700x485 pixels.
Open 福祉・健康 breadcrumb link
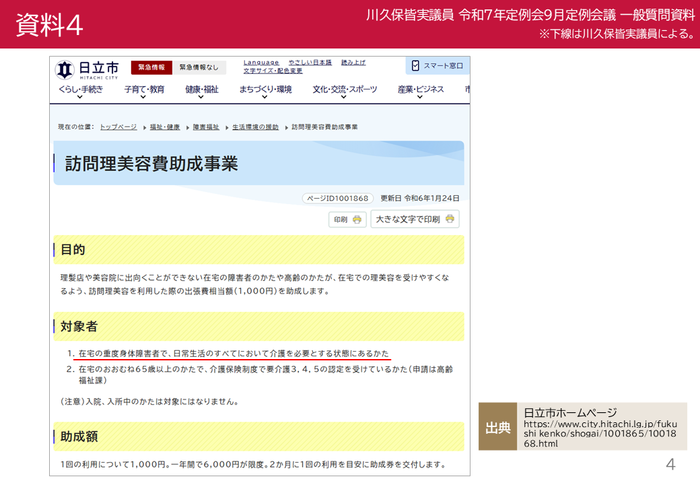(x=165, y=127)
